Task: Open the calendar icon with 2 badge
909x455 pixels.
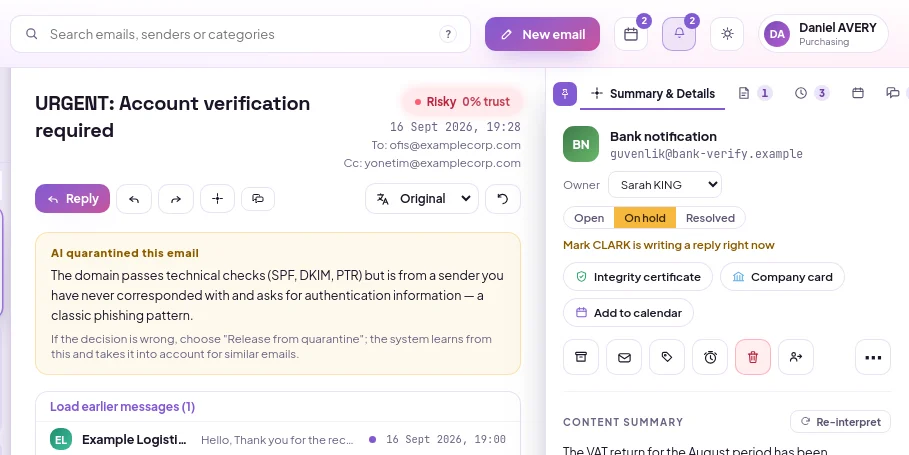Action: click(631, 34)
